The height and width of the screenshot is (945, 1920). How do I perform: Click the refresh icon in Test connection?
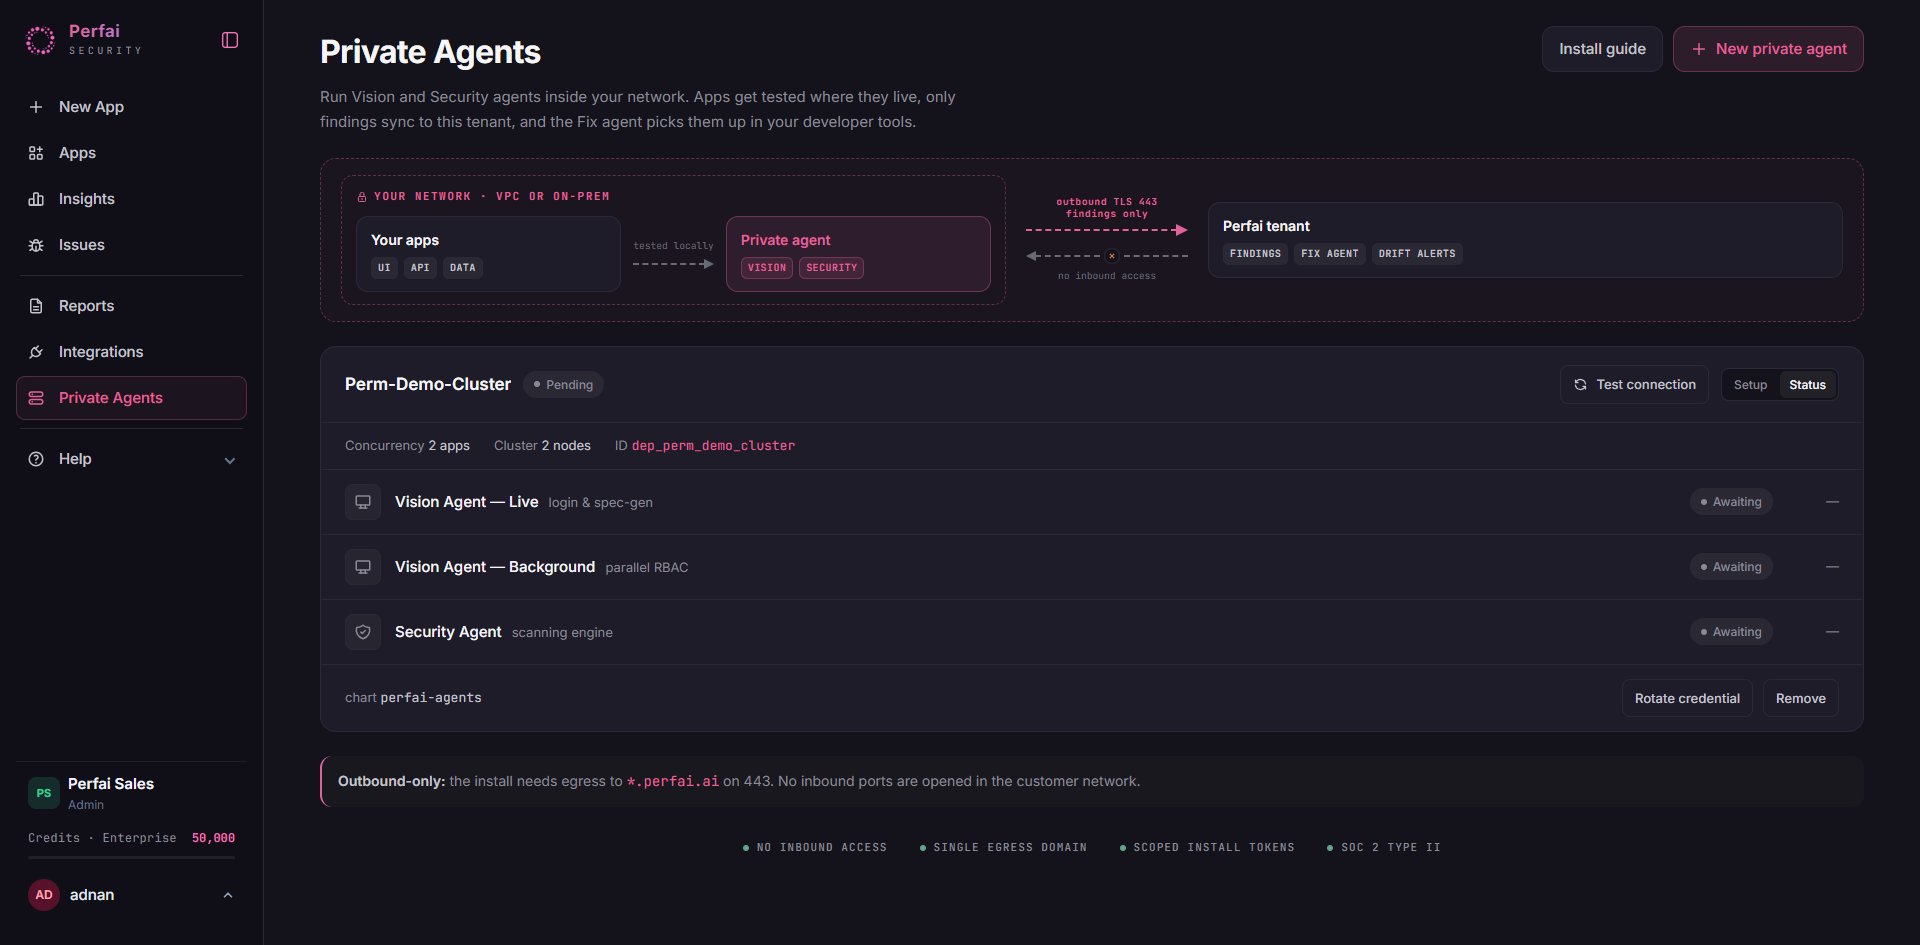pos(1580,385)
